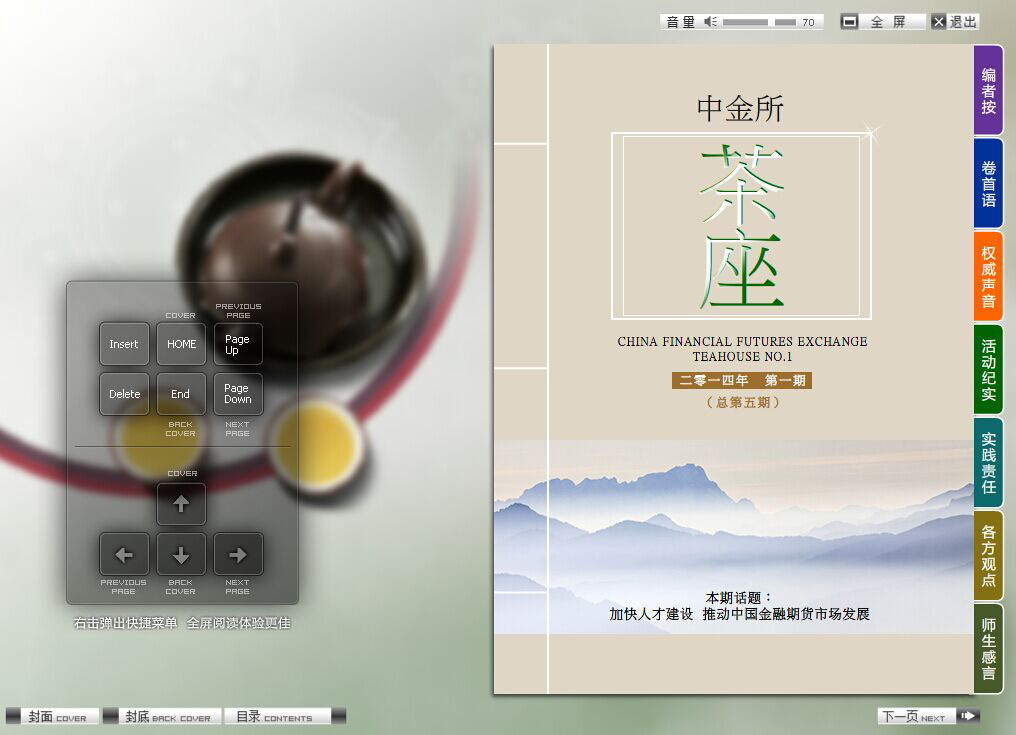
Task: Click the up arrow navigation icon
Action: click(181, 504)
